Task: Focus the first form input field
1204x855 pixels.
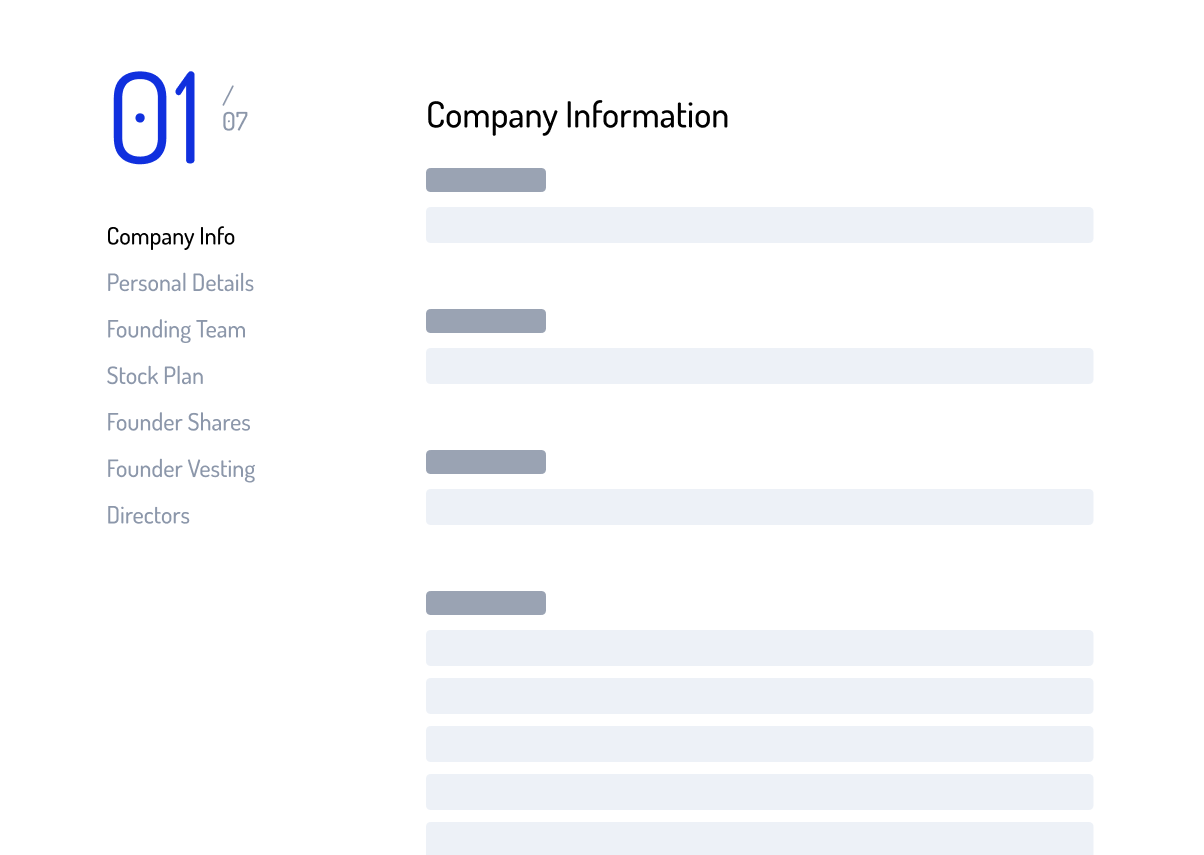Action: pyautogui.click(x=759, y=225)
